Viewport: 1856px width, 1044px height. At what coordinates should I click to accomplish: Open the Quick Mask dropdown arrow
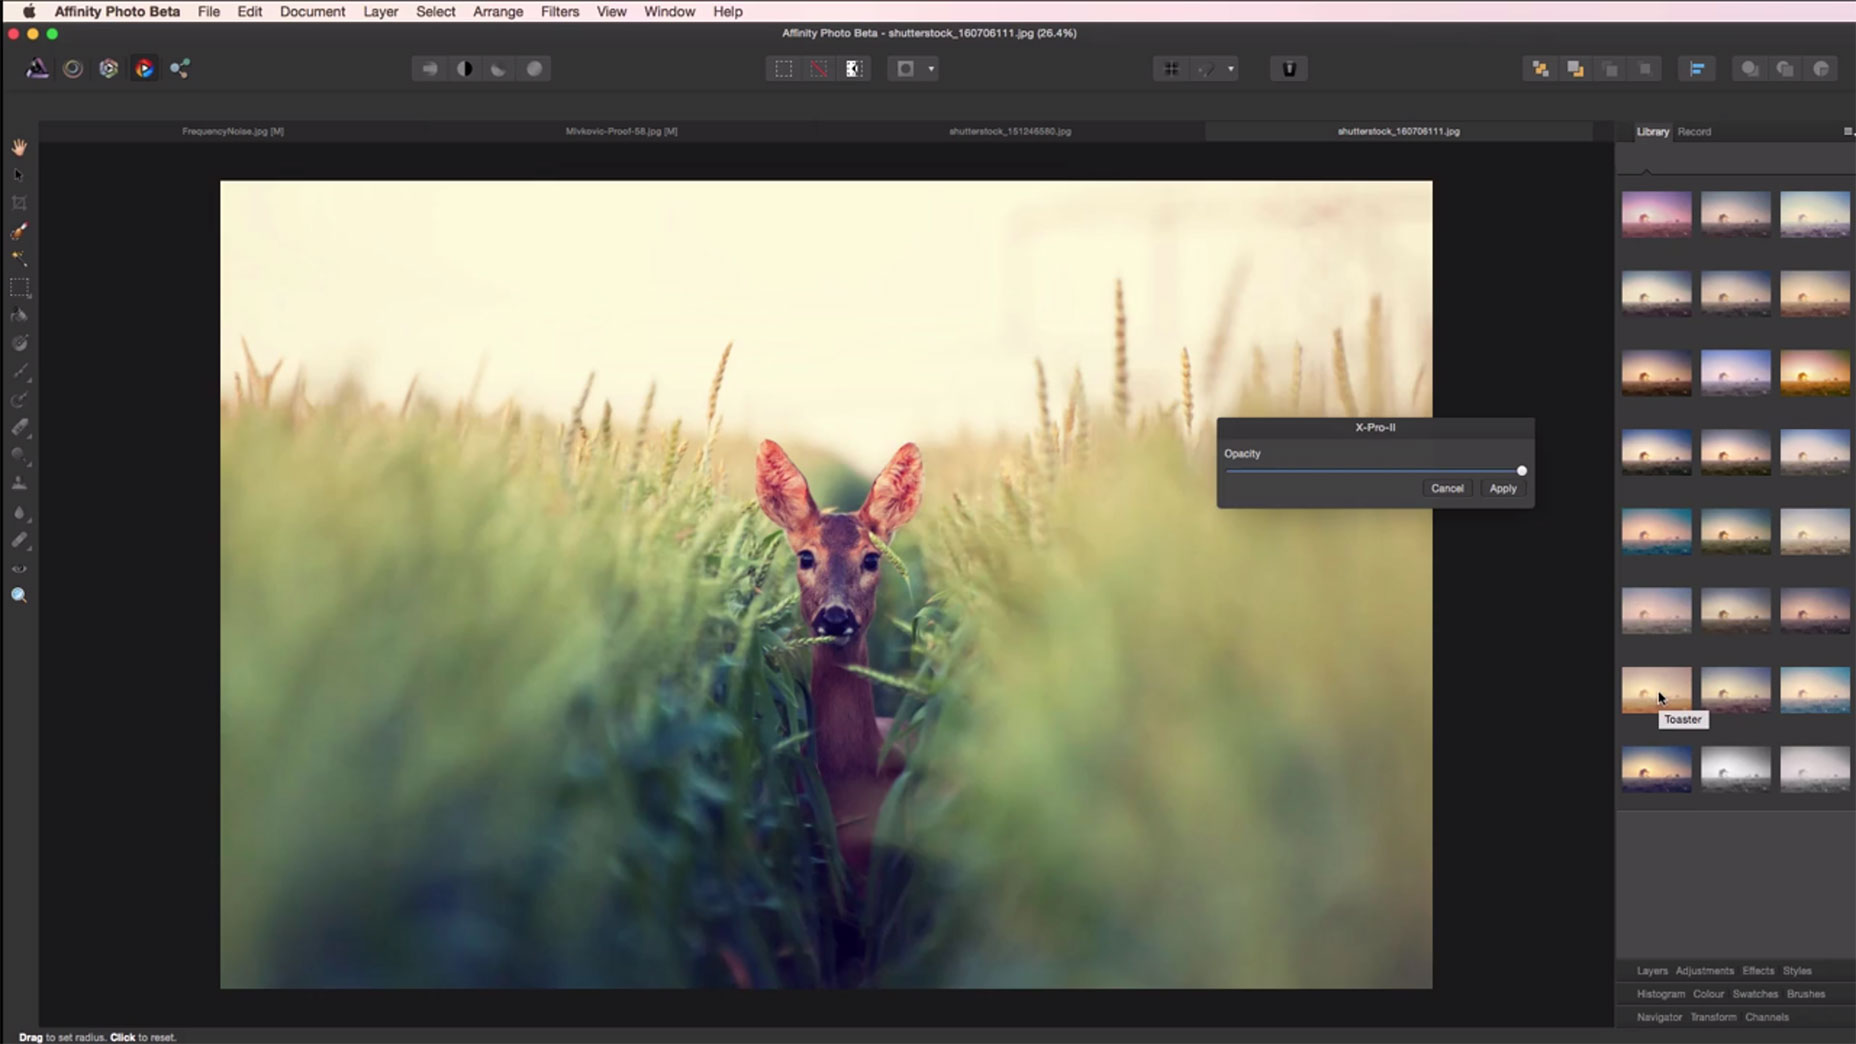(931, 69)
